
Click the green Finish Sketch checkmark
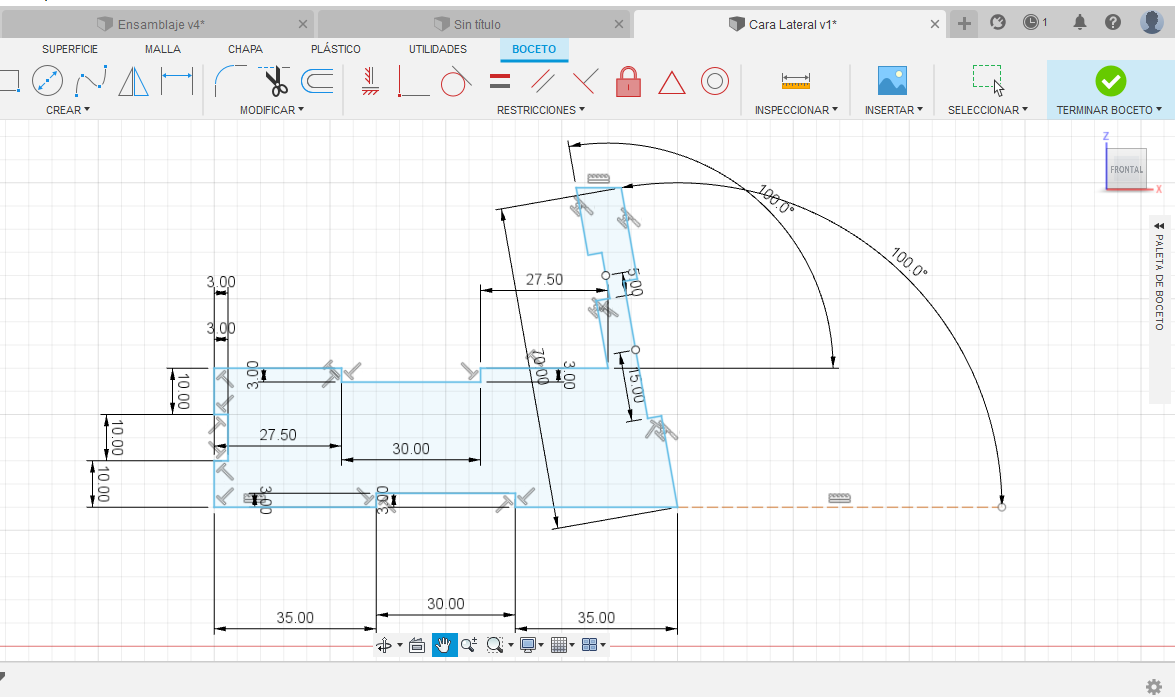click(x=1111, y=81)
